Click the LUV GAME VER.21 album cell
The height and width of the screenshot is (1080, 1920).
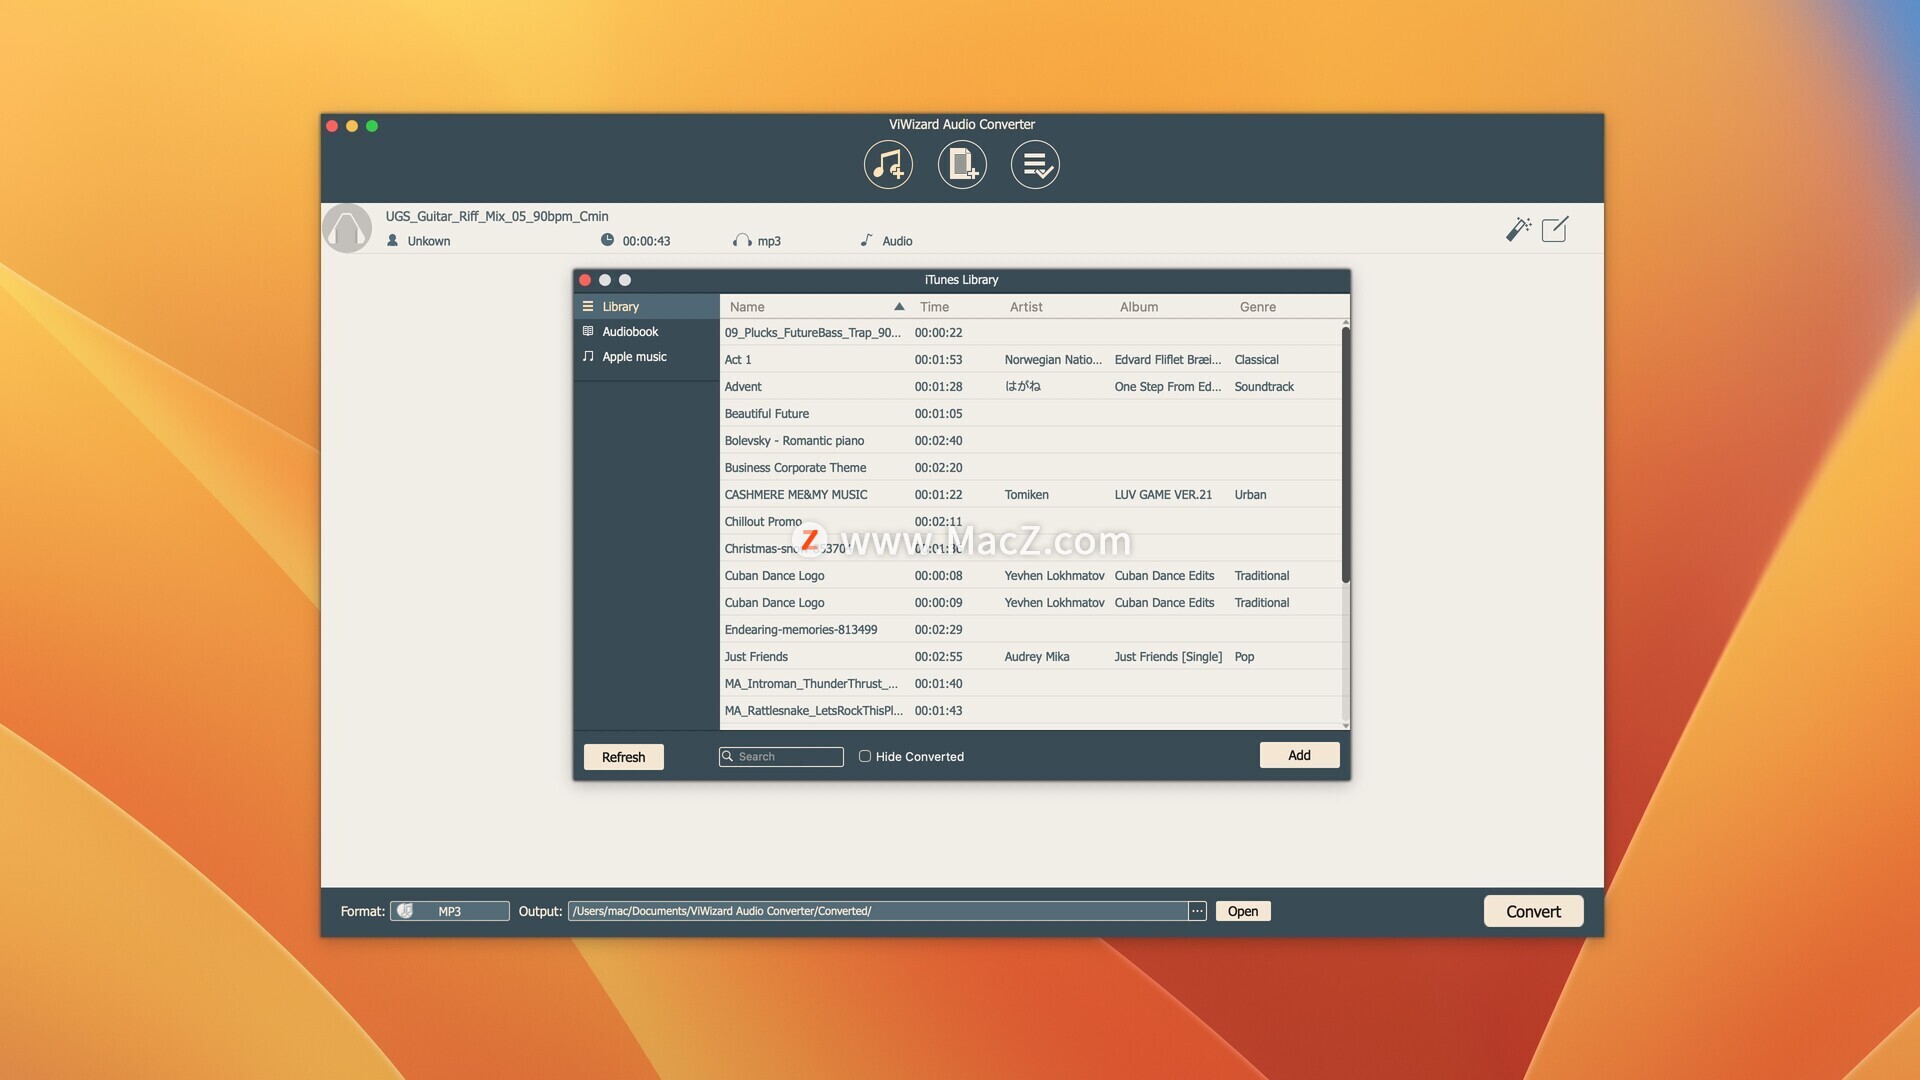(1163, 494)
